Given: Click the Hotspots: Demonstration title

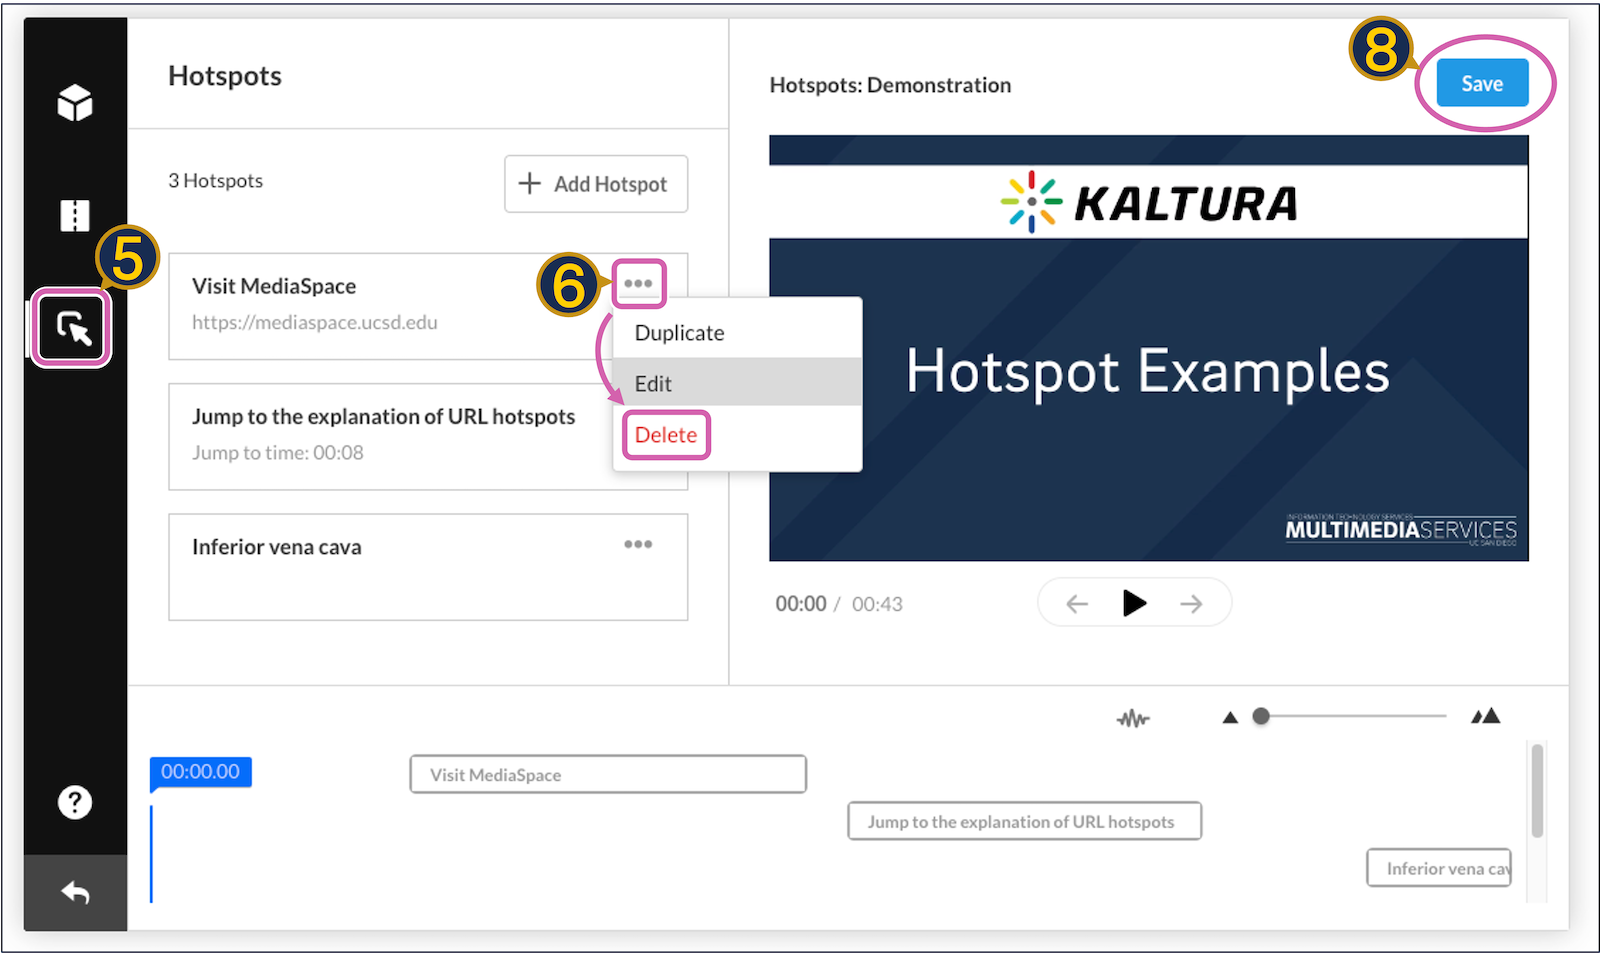Looking at the screenshot, I should click(890, 85).
